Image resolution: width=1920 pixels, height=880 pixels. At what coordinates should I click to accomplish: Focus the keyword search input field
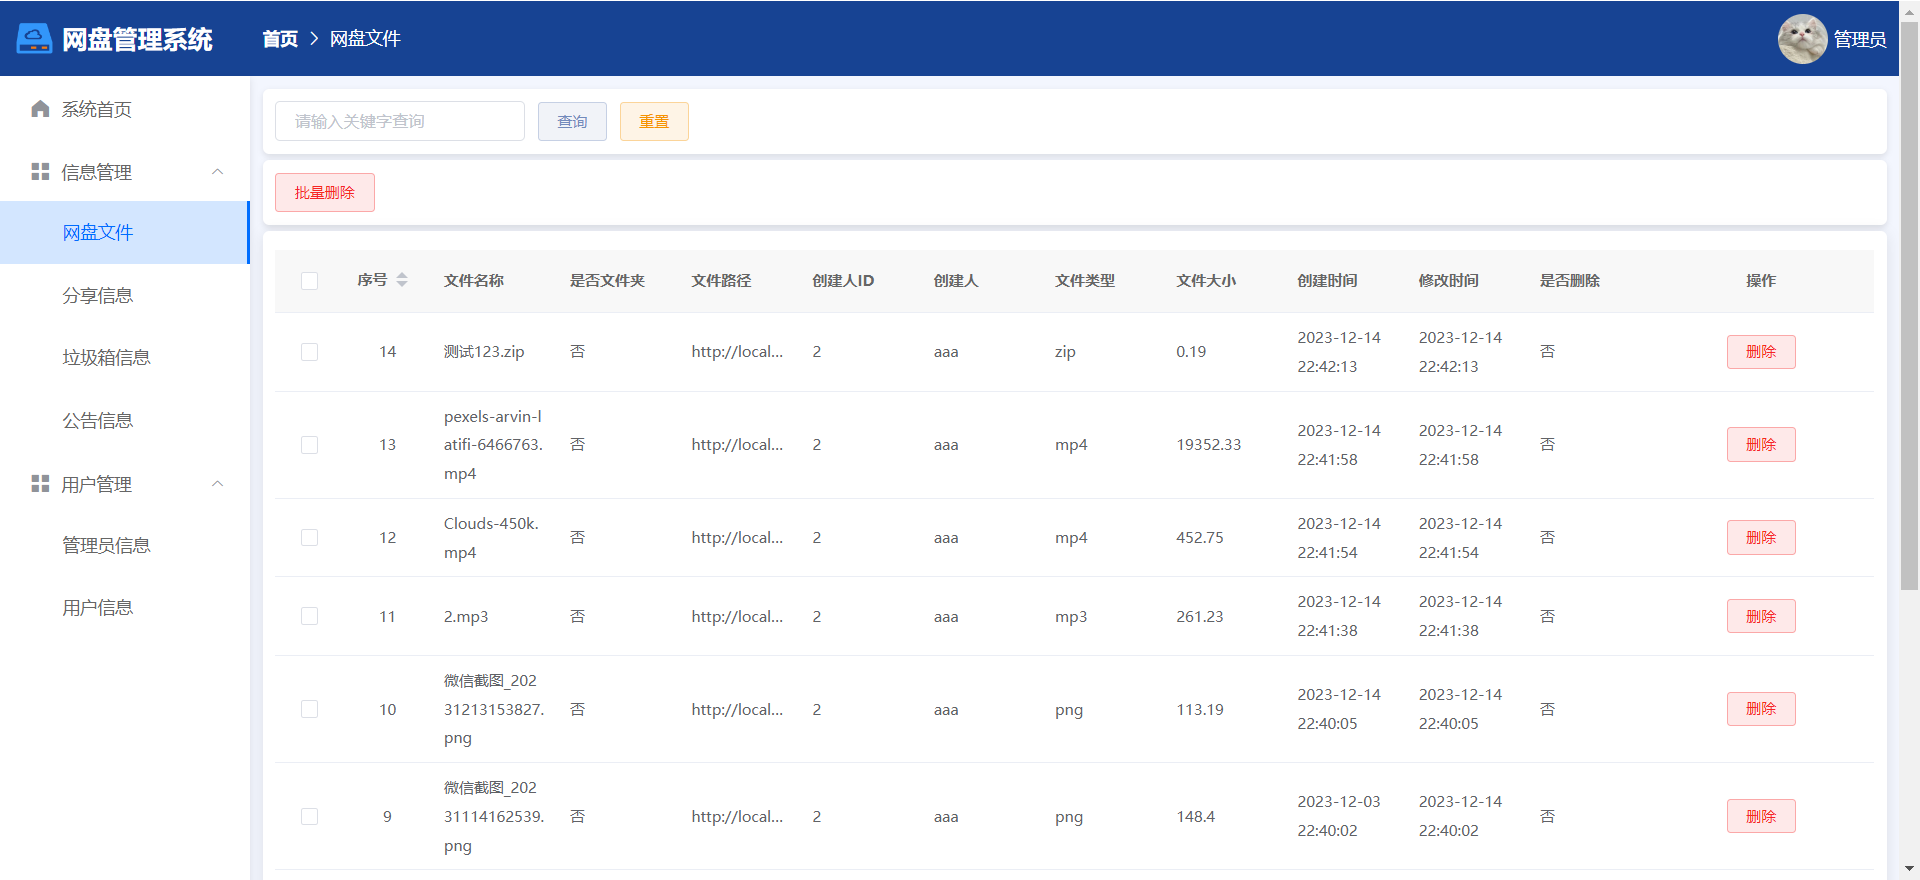coord(399,121)
